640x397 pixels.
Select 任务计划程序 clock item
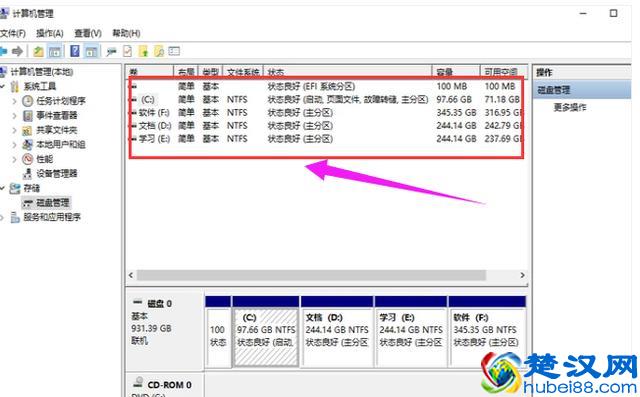61,101
